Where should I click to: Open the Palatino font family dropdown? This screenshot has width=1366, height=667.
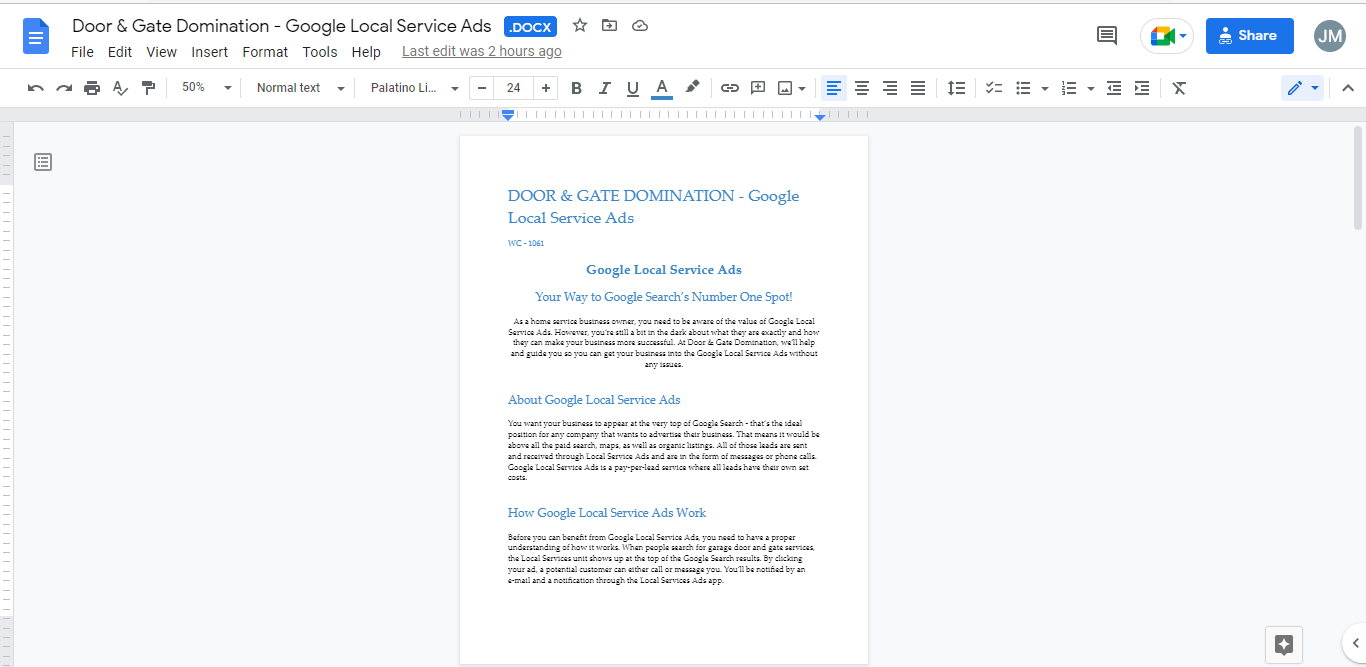pyautogui.click(x=414, y=88)
